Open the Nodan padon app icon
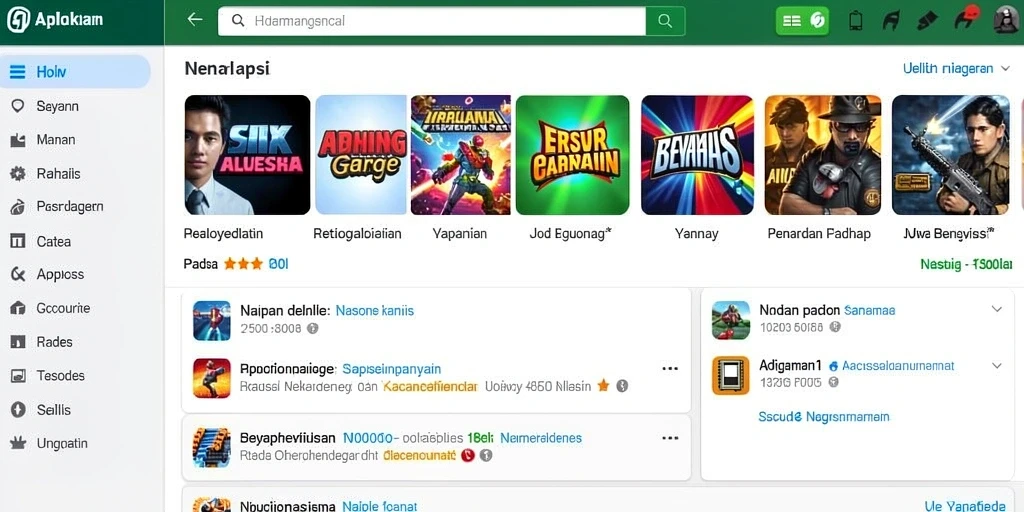 pos(731,320)
